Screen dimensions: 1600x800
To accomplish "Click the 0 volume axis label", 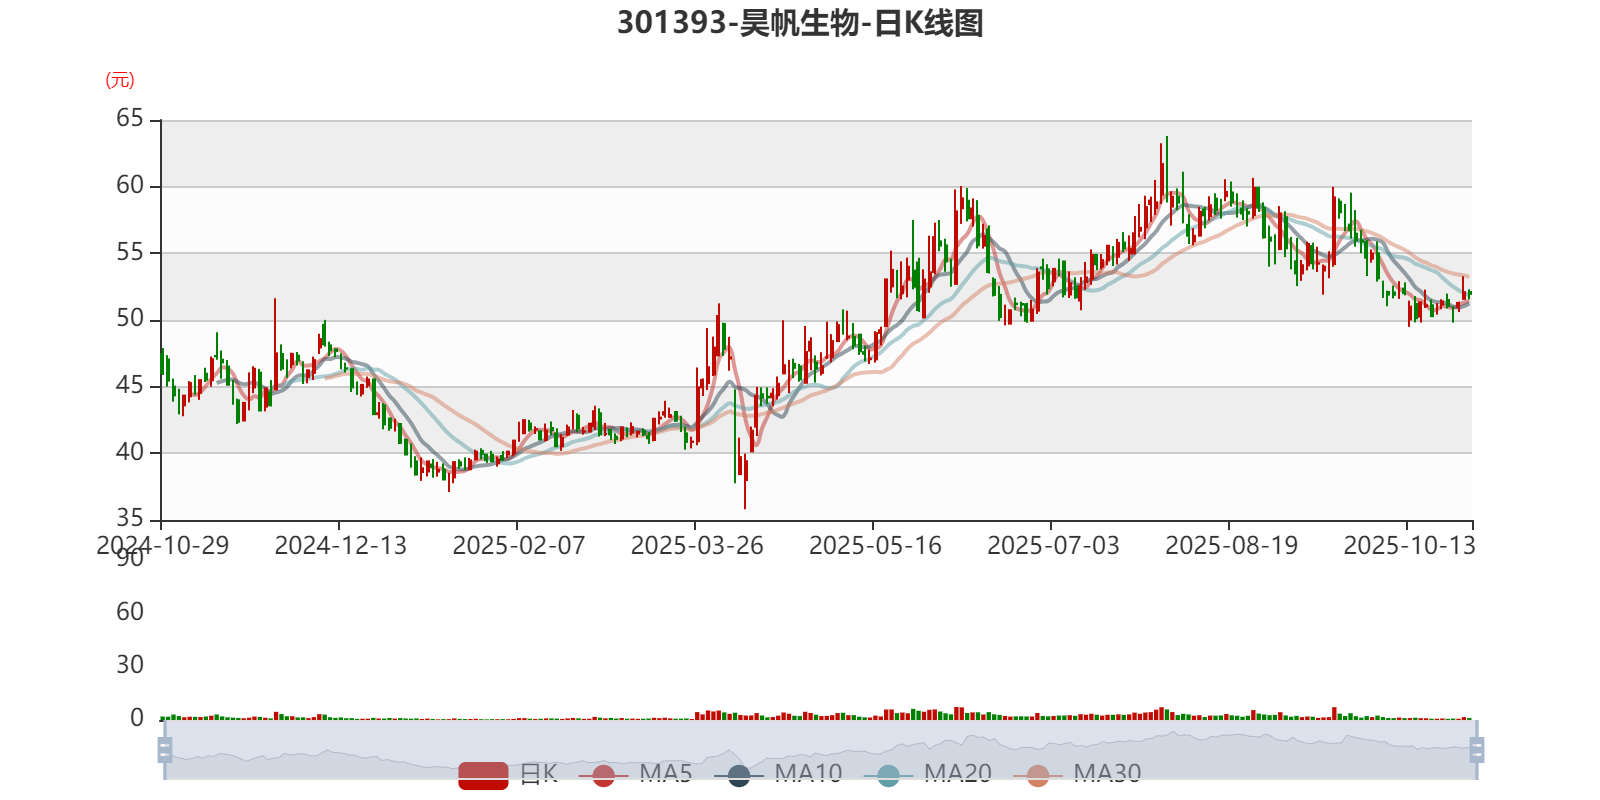I will (137, 717).
